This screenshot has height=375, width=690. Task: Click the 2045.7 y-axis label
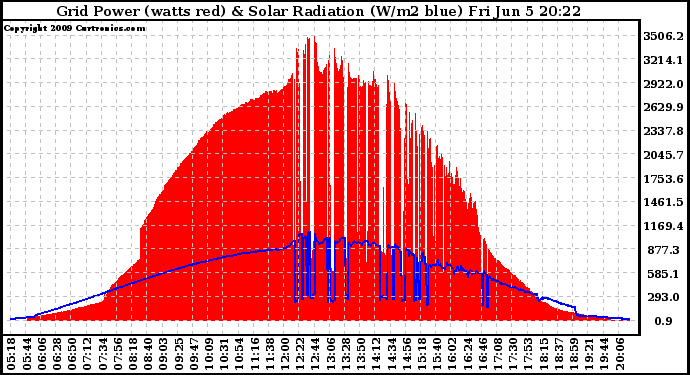(x=663, y=155)
